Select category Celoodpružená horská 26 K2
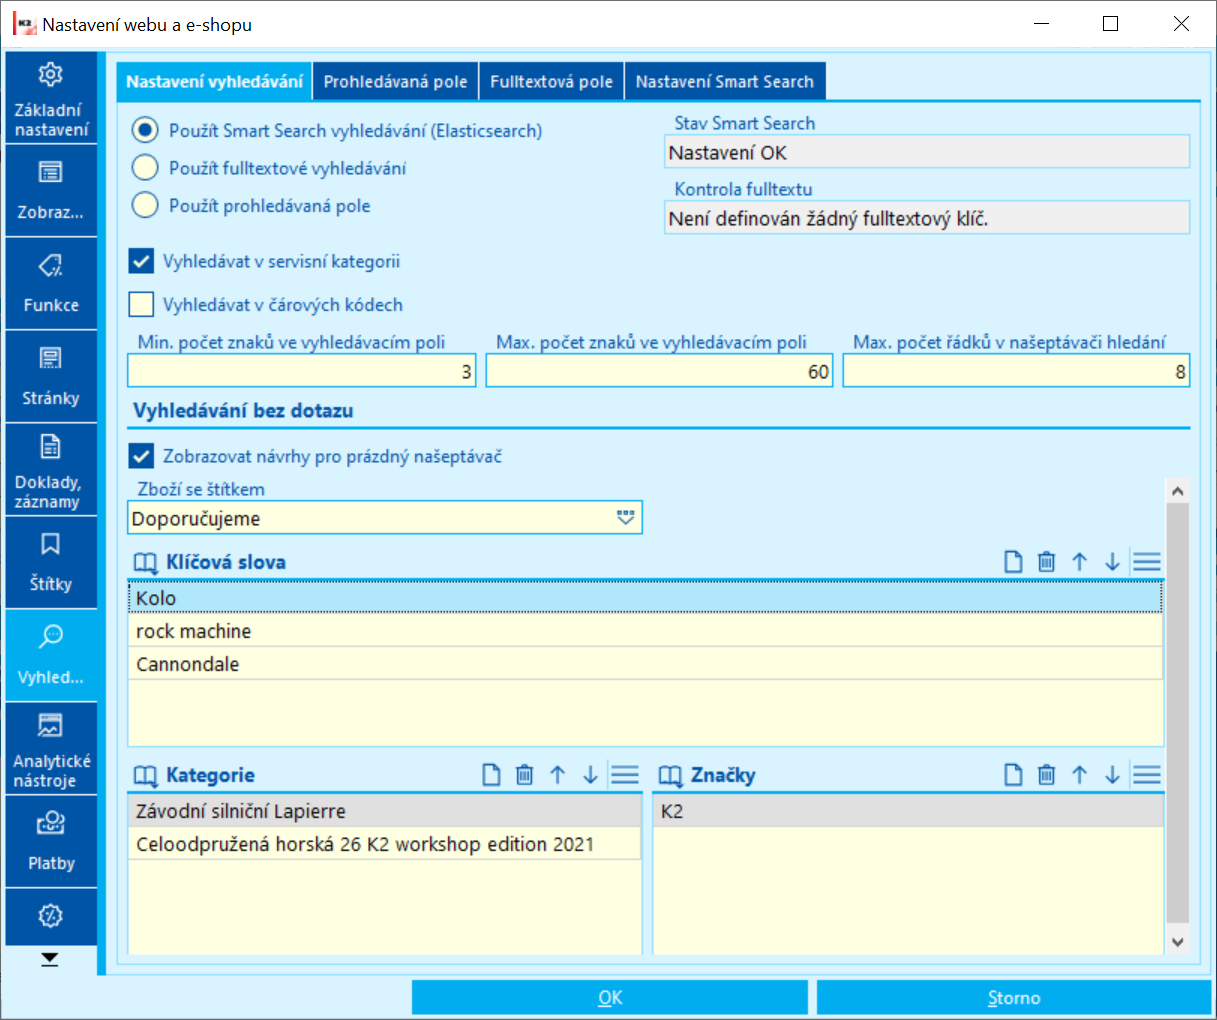The width and height of the screenshot is (1217, 1020). pos(385,844)
